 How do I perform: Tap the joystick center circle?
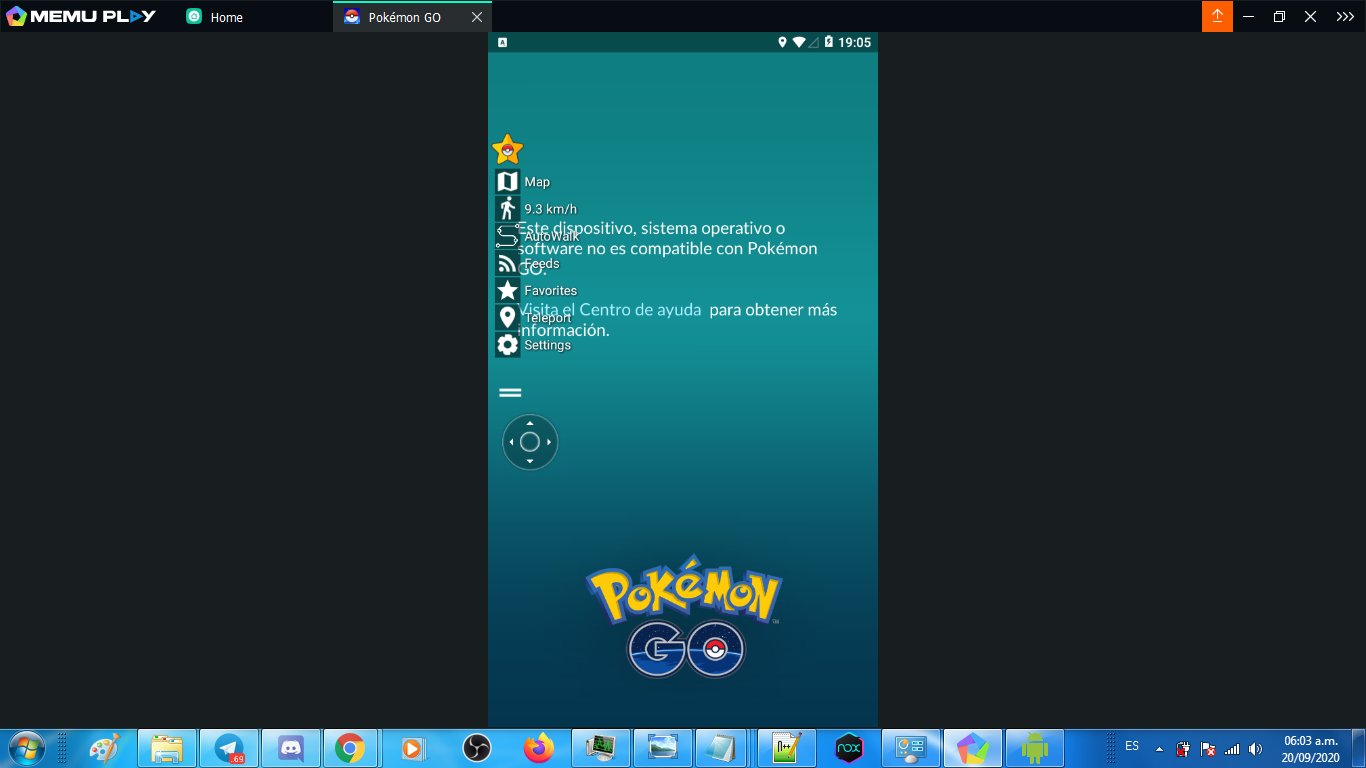(x=530, y=442)
